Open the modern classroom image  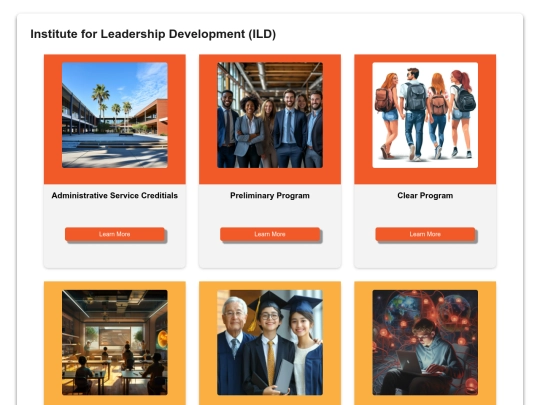(115, 342)
